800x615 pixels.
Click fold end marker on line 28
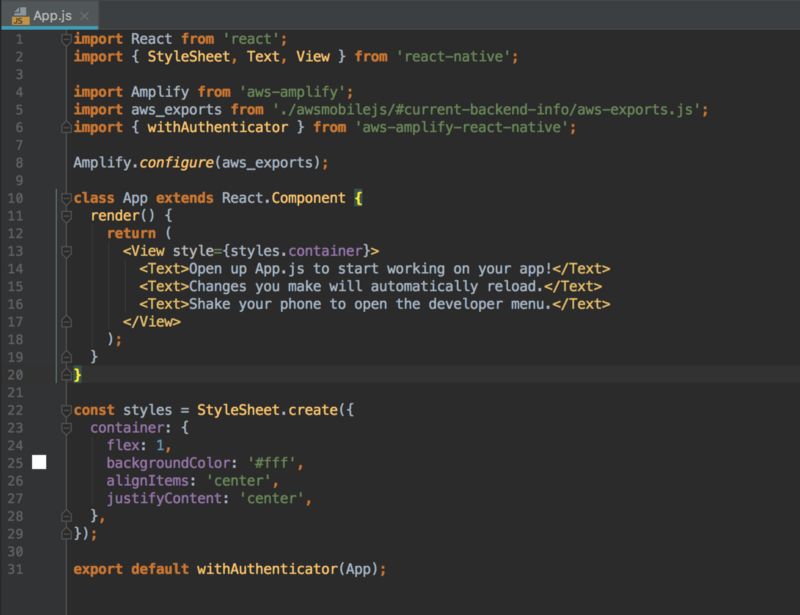[66, 516]
